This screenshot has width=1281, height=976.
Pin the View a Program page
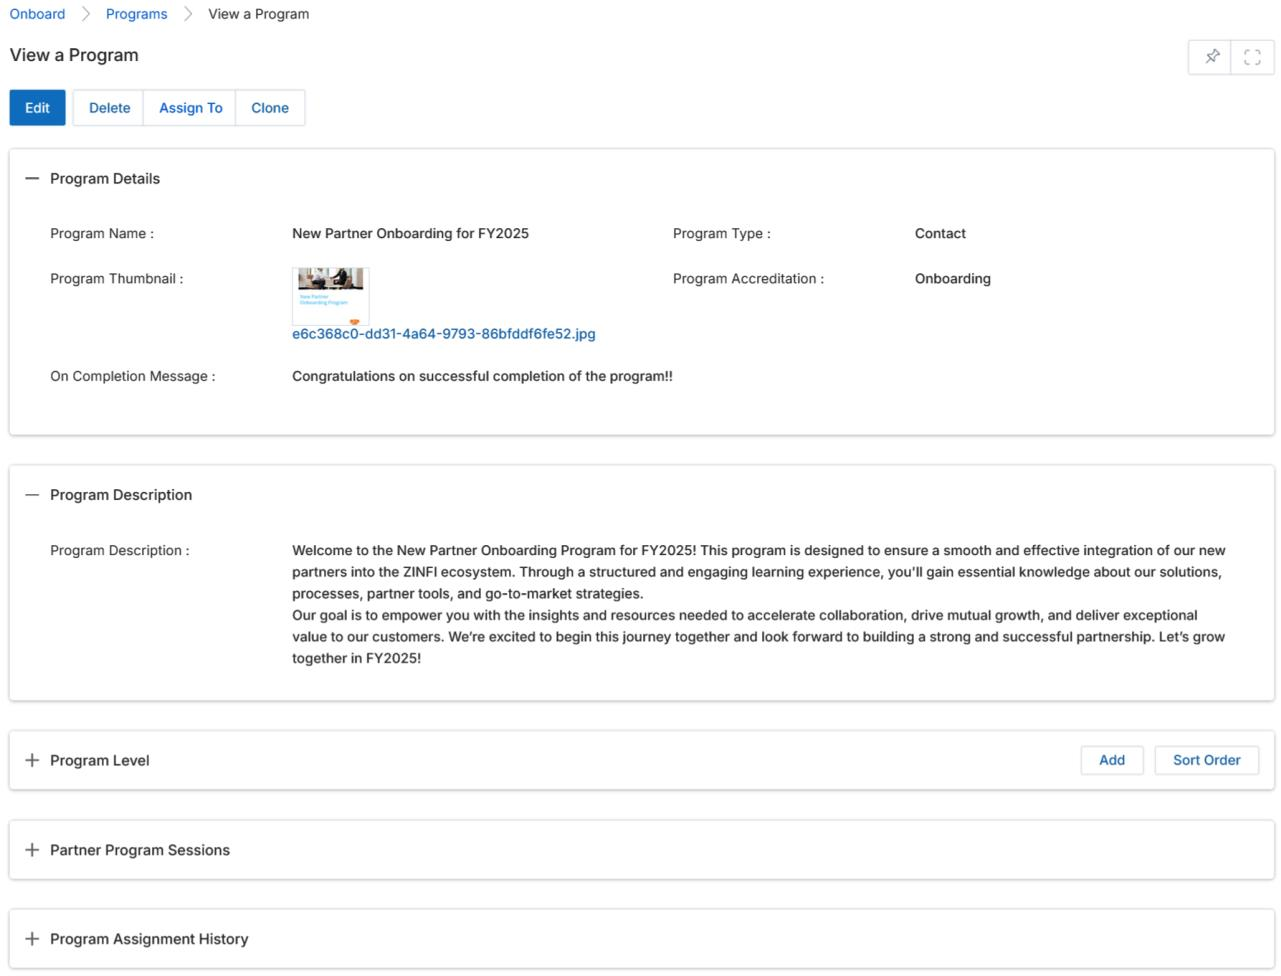[1212, 57]
